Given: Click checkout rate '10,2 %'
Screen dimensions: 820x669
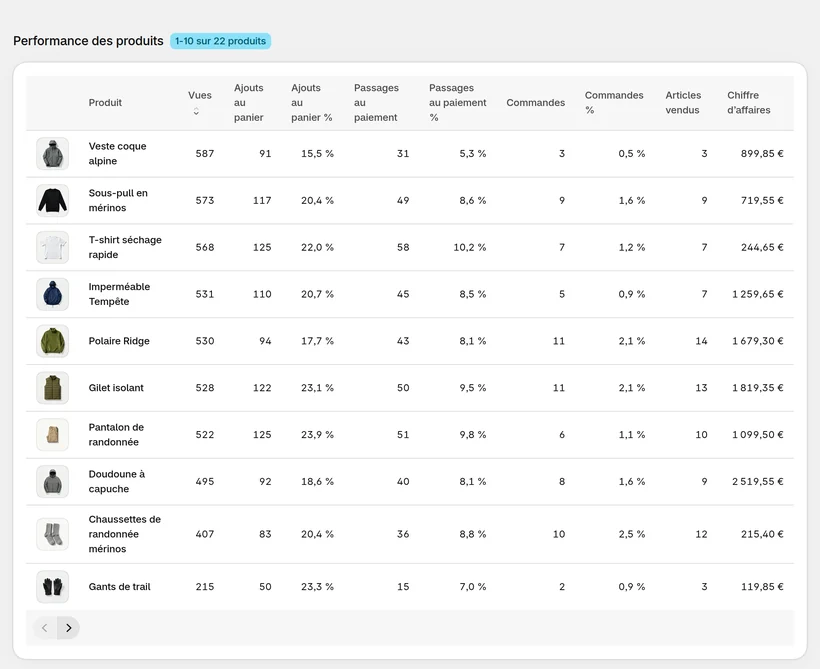Looking at the screenshot, I should click(470, 247).
